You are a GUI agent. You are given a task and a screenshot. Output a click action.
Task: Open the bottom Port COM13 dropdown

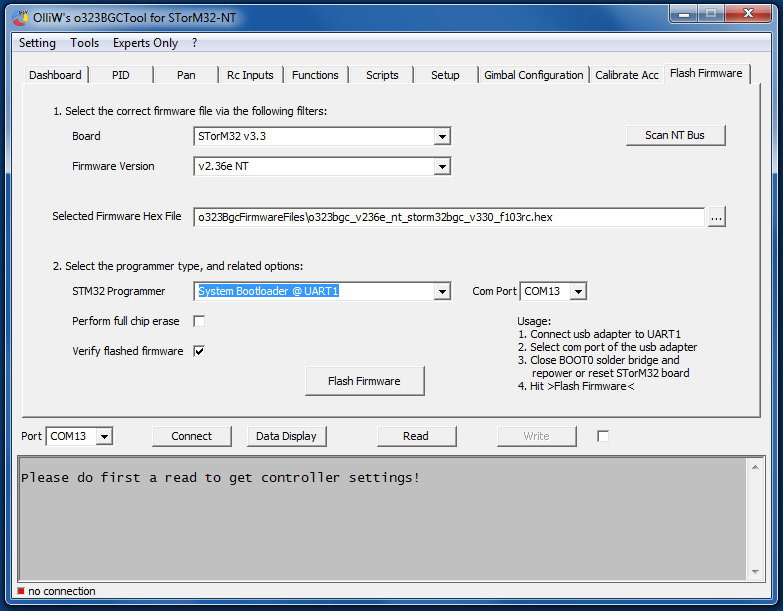click(104, 436)
